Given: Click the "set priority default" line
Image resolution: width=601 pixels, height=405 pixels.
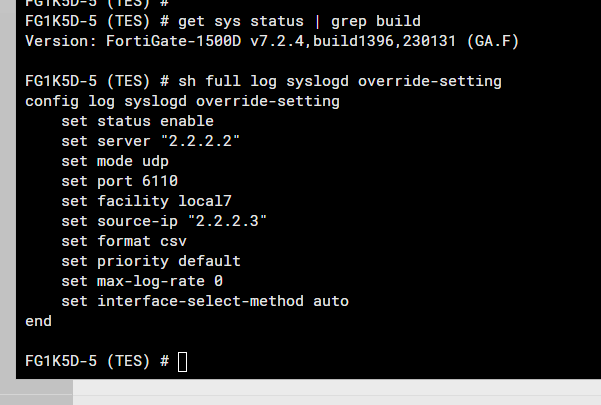Looking at the screenshot, I should coord(150,261).
